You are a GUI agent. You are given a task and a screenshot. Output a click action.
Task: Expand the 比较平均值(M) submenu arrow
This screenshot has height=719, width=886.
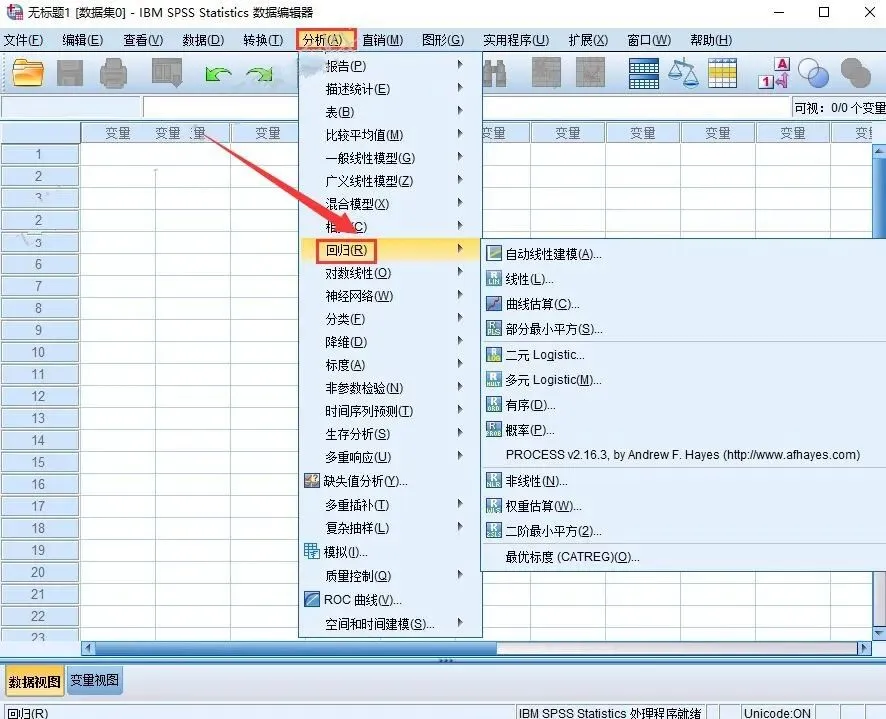(x=460, y=134)
